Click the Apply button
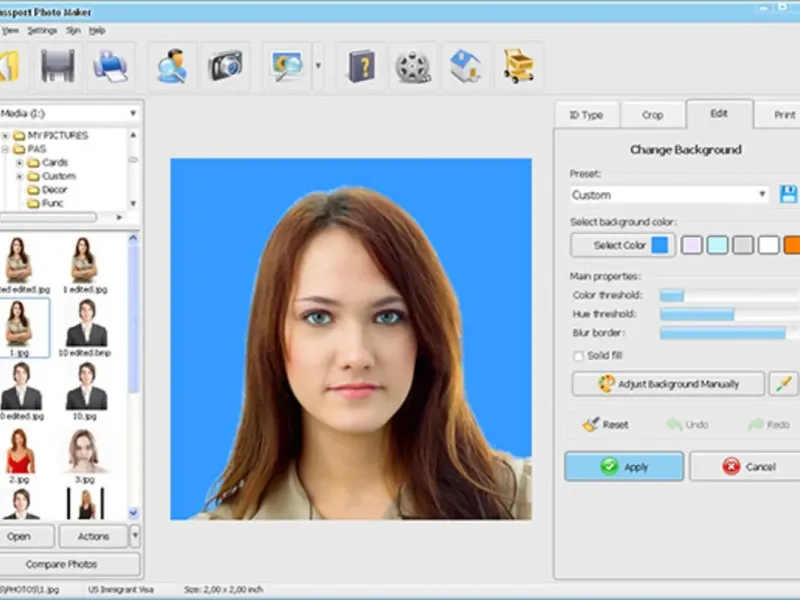This screenshot has height=600, width=800. tap(624, 467)
